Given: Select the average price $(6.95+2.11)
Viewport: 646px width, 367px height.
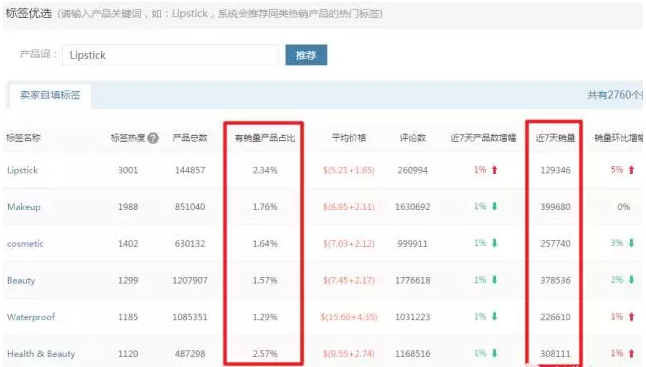Looking at the screenshot, I should pos(349,207).
